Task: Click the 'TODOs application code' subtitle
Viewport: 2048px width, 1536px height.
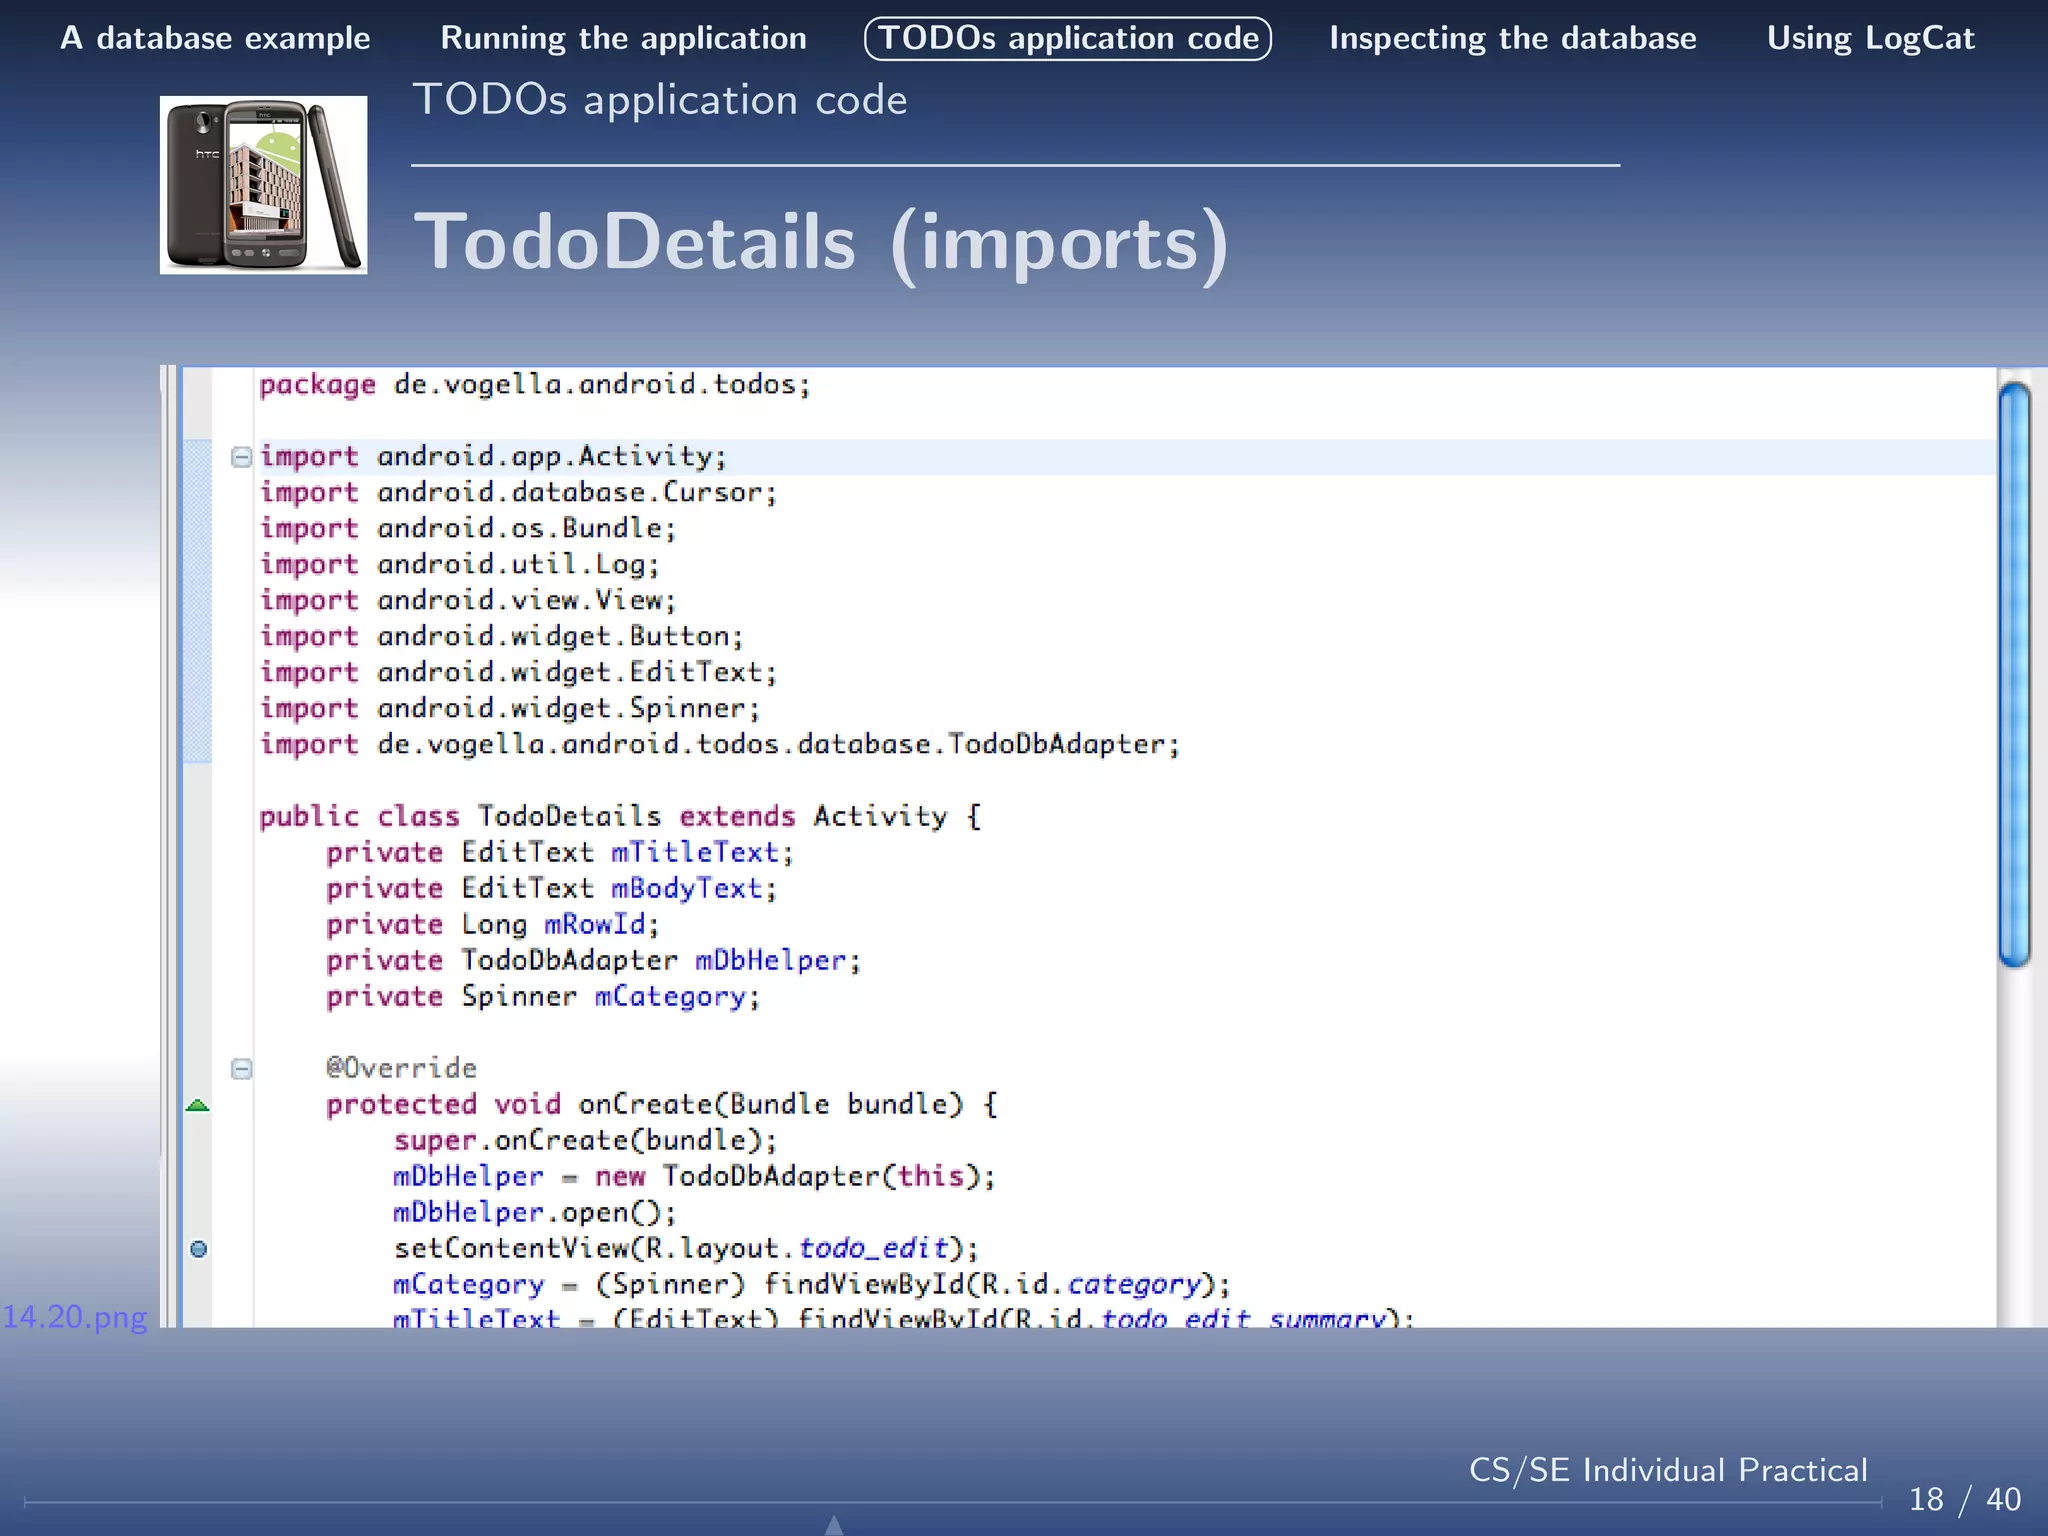Action: click(660, 100)
